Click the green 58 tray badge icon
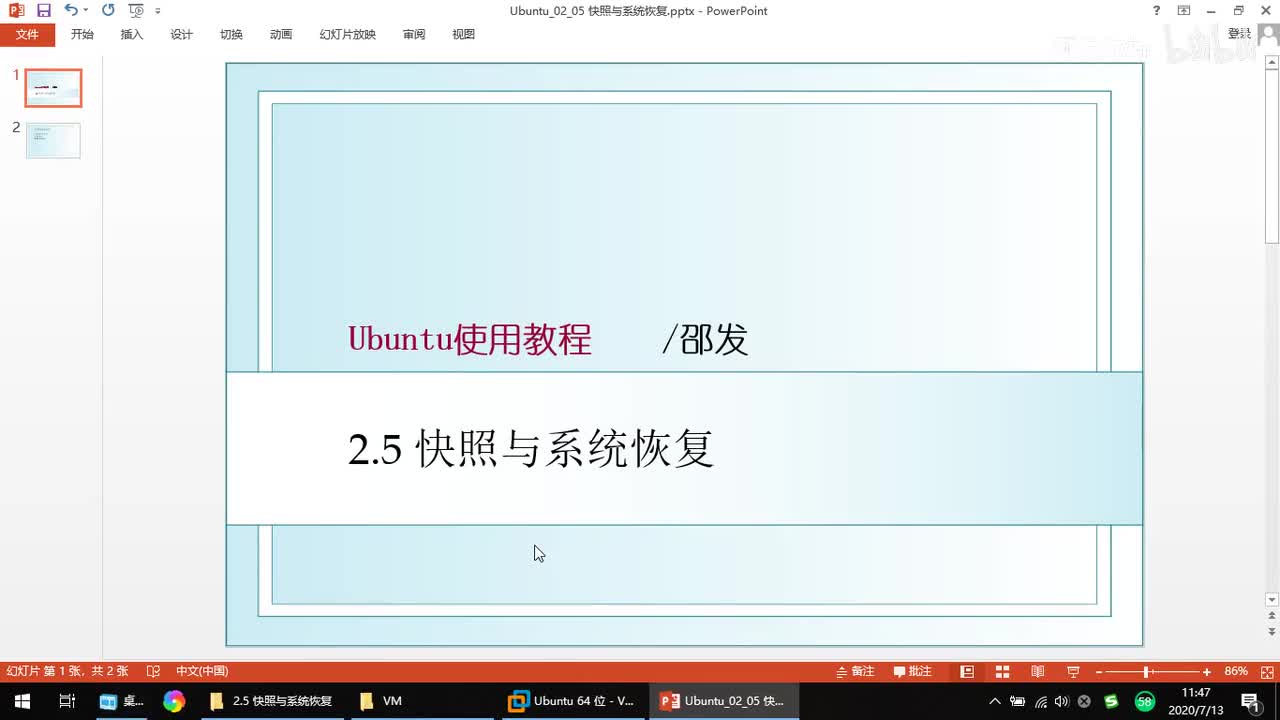This screenshot has width=1280, height=720. (x=1145, y=701)
